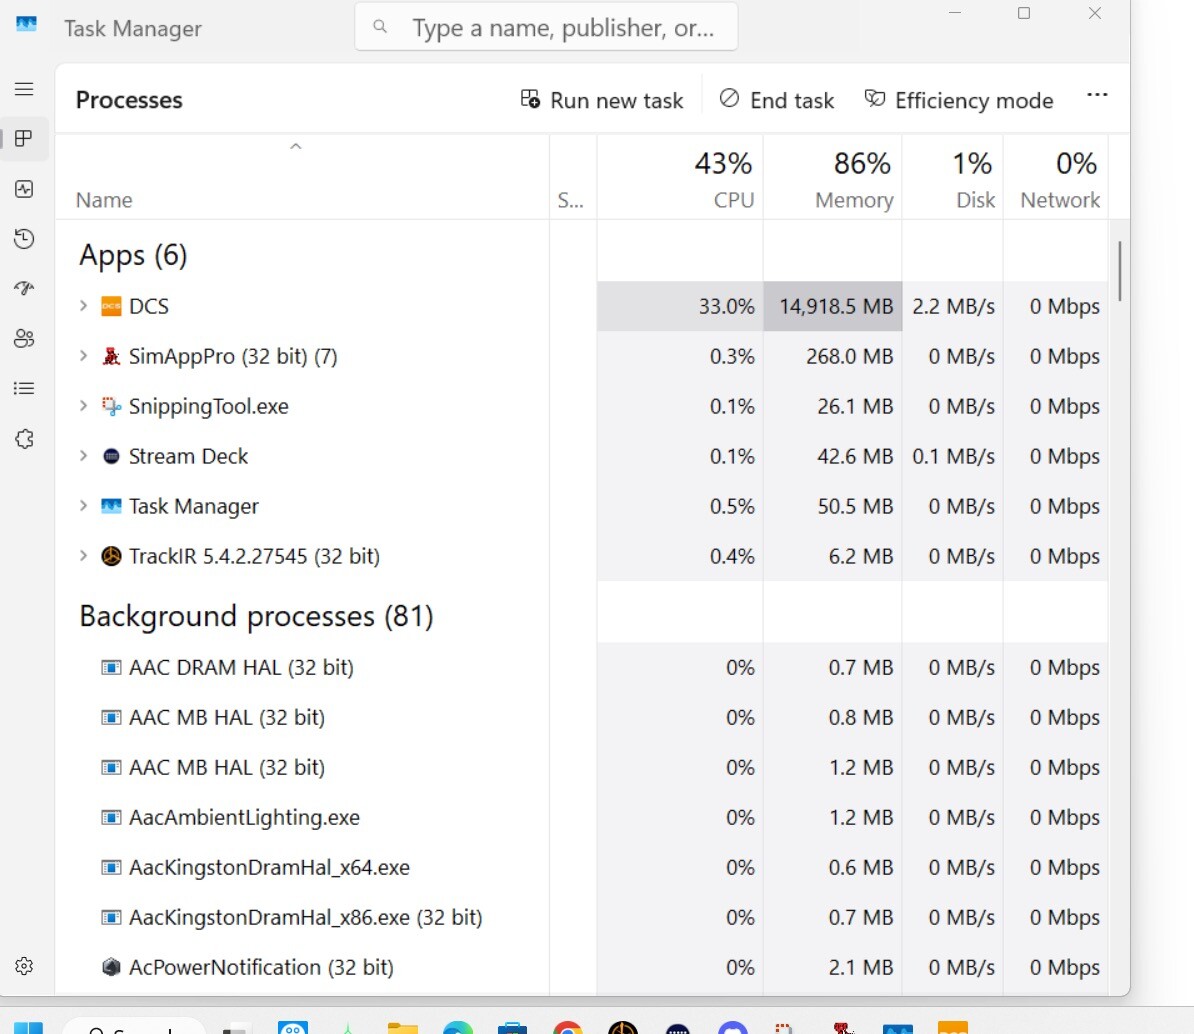Select the Background processes (81) group heading
This screenshot has height=1034, width=1194.
pyautogui.click(x=257, y=616)
